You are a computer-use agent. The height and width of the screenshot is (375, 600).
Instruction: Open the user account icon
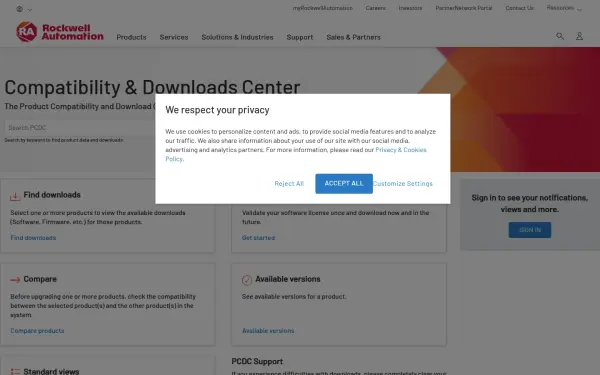(579, 36)
